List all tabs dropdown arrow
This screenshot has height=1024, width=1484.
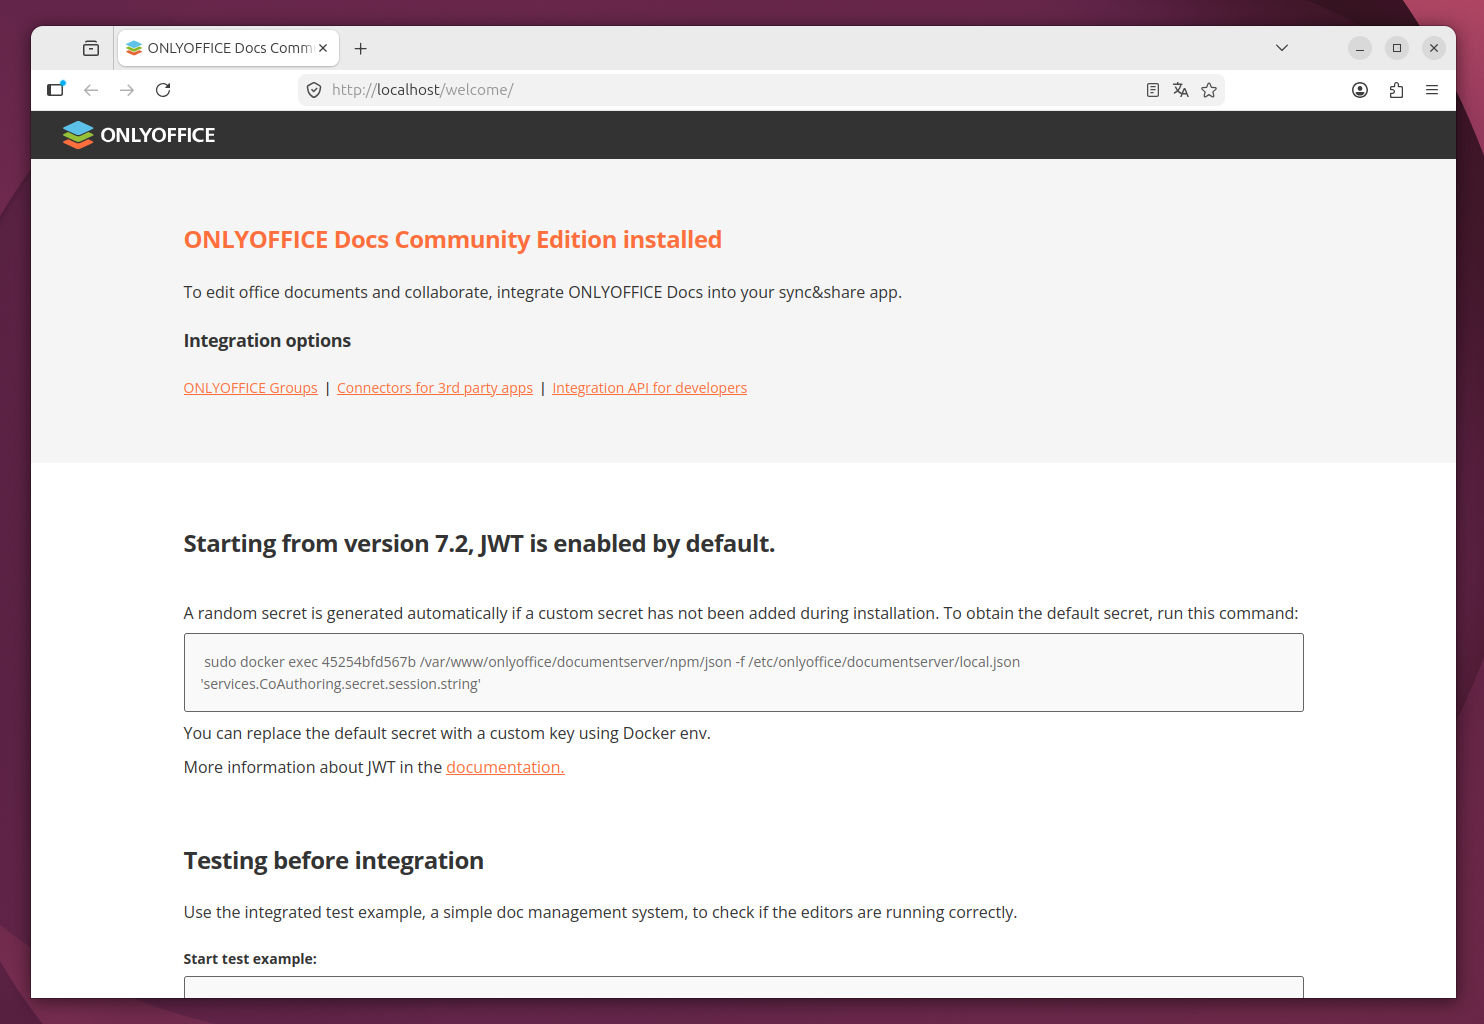pos(1282,48)
